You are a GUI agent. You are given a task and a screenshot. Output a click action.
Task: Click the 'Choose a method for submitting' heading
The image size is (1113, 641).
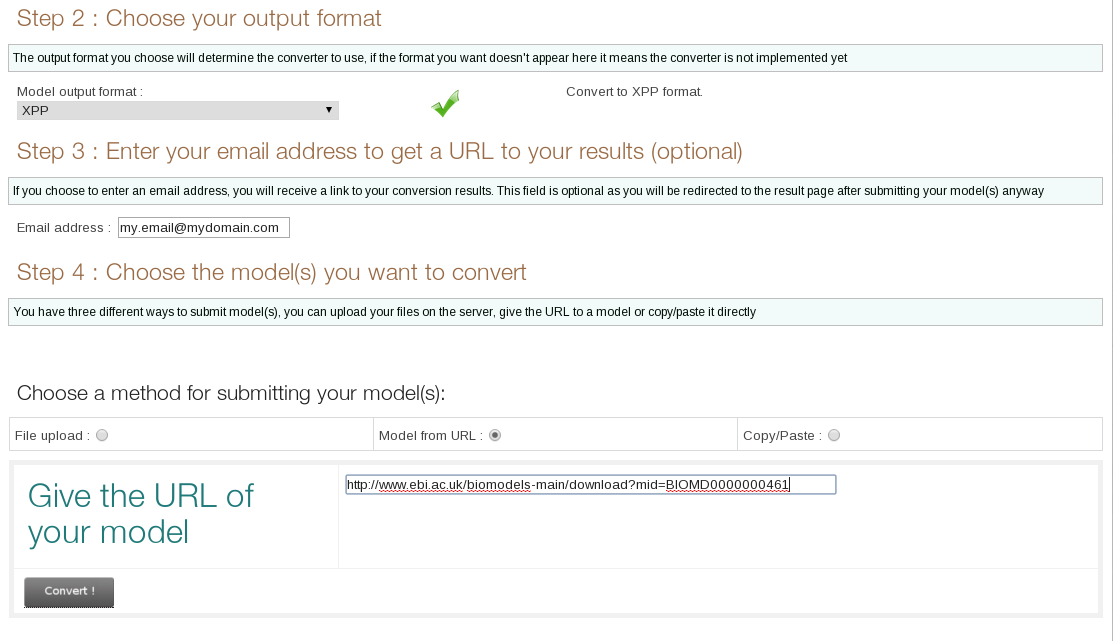tap(230, 392)
